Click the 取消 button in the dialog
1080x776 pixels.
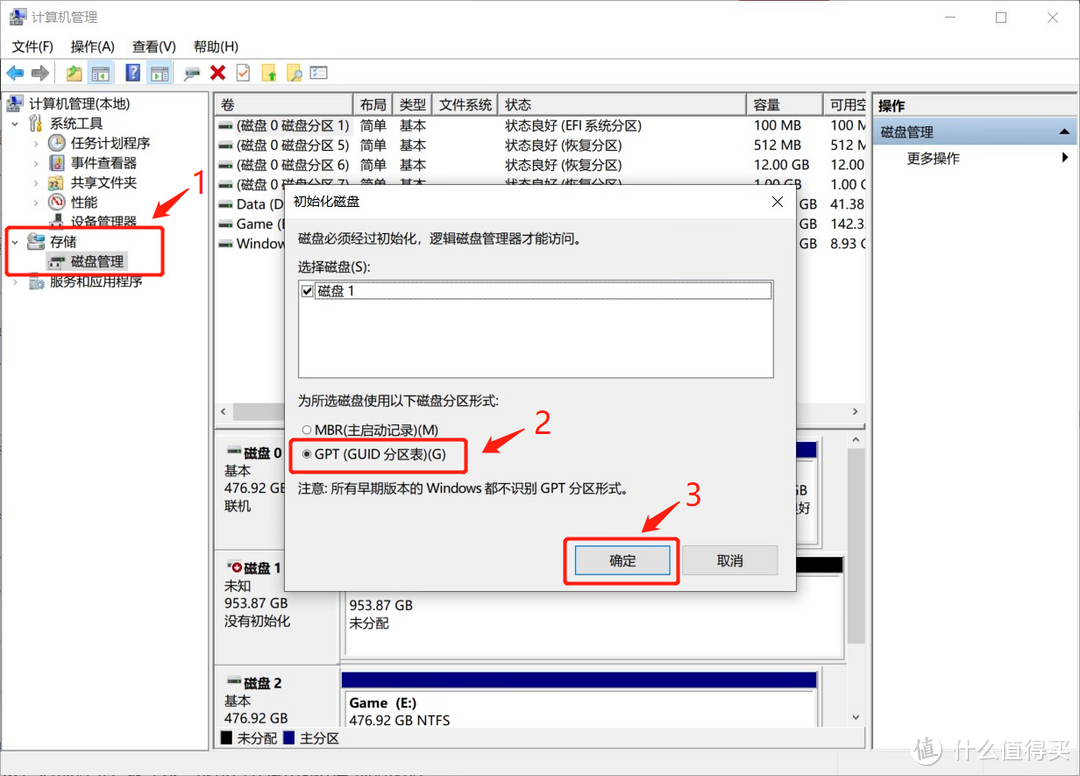(x=730, y=560)
